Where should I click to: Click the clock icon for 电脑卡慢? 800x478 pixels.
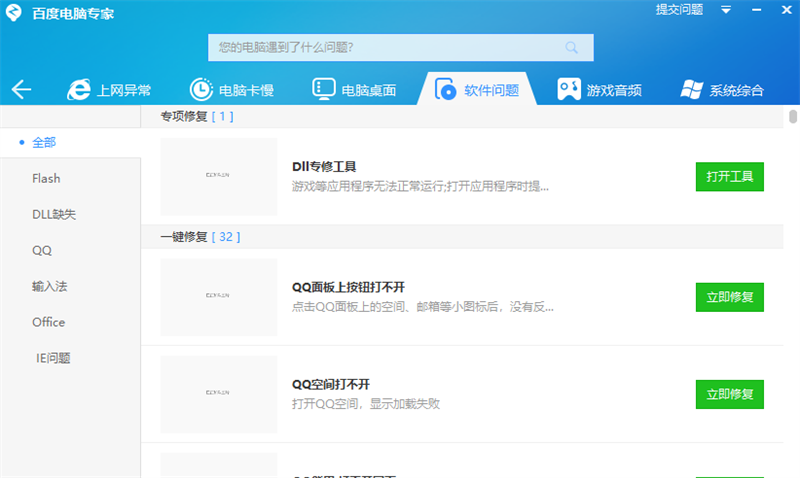click(201, 89)
